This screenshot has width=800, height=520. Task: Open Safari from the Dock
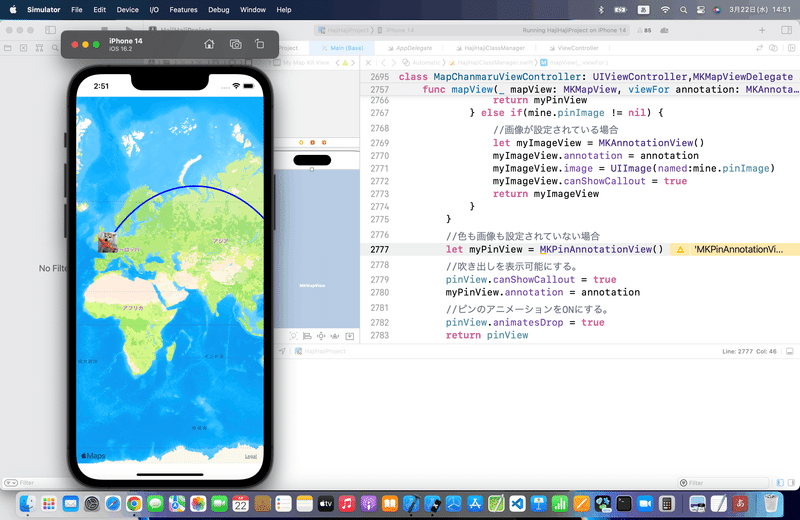pyautogui.click(x=113, y=504)
